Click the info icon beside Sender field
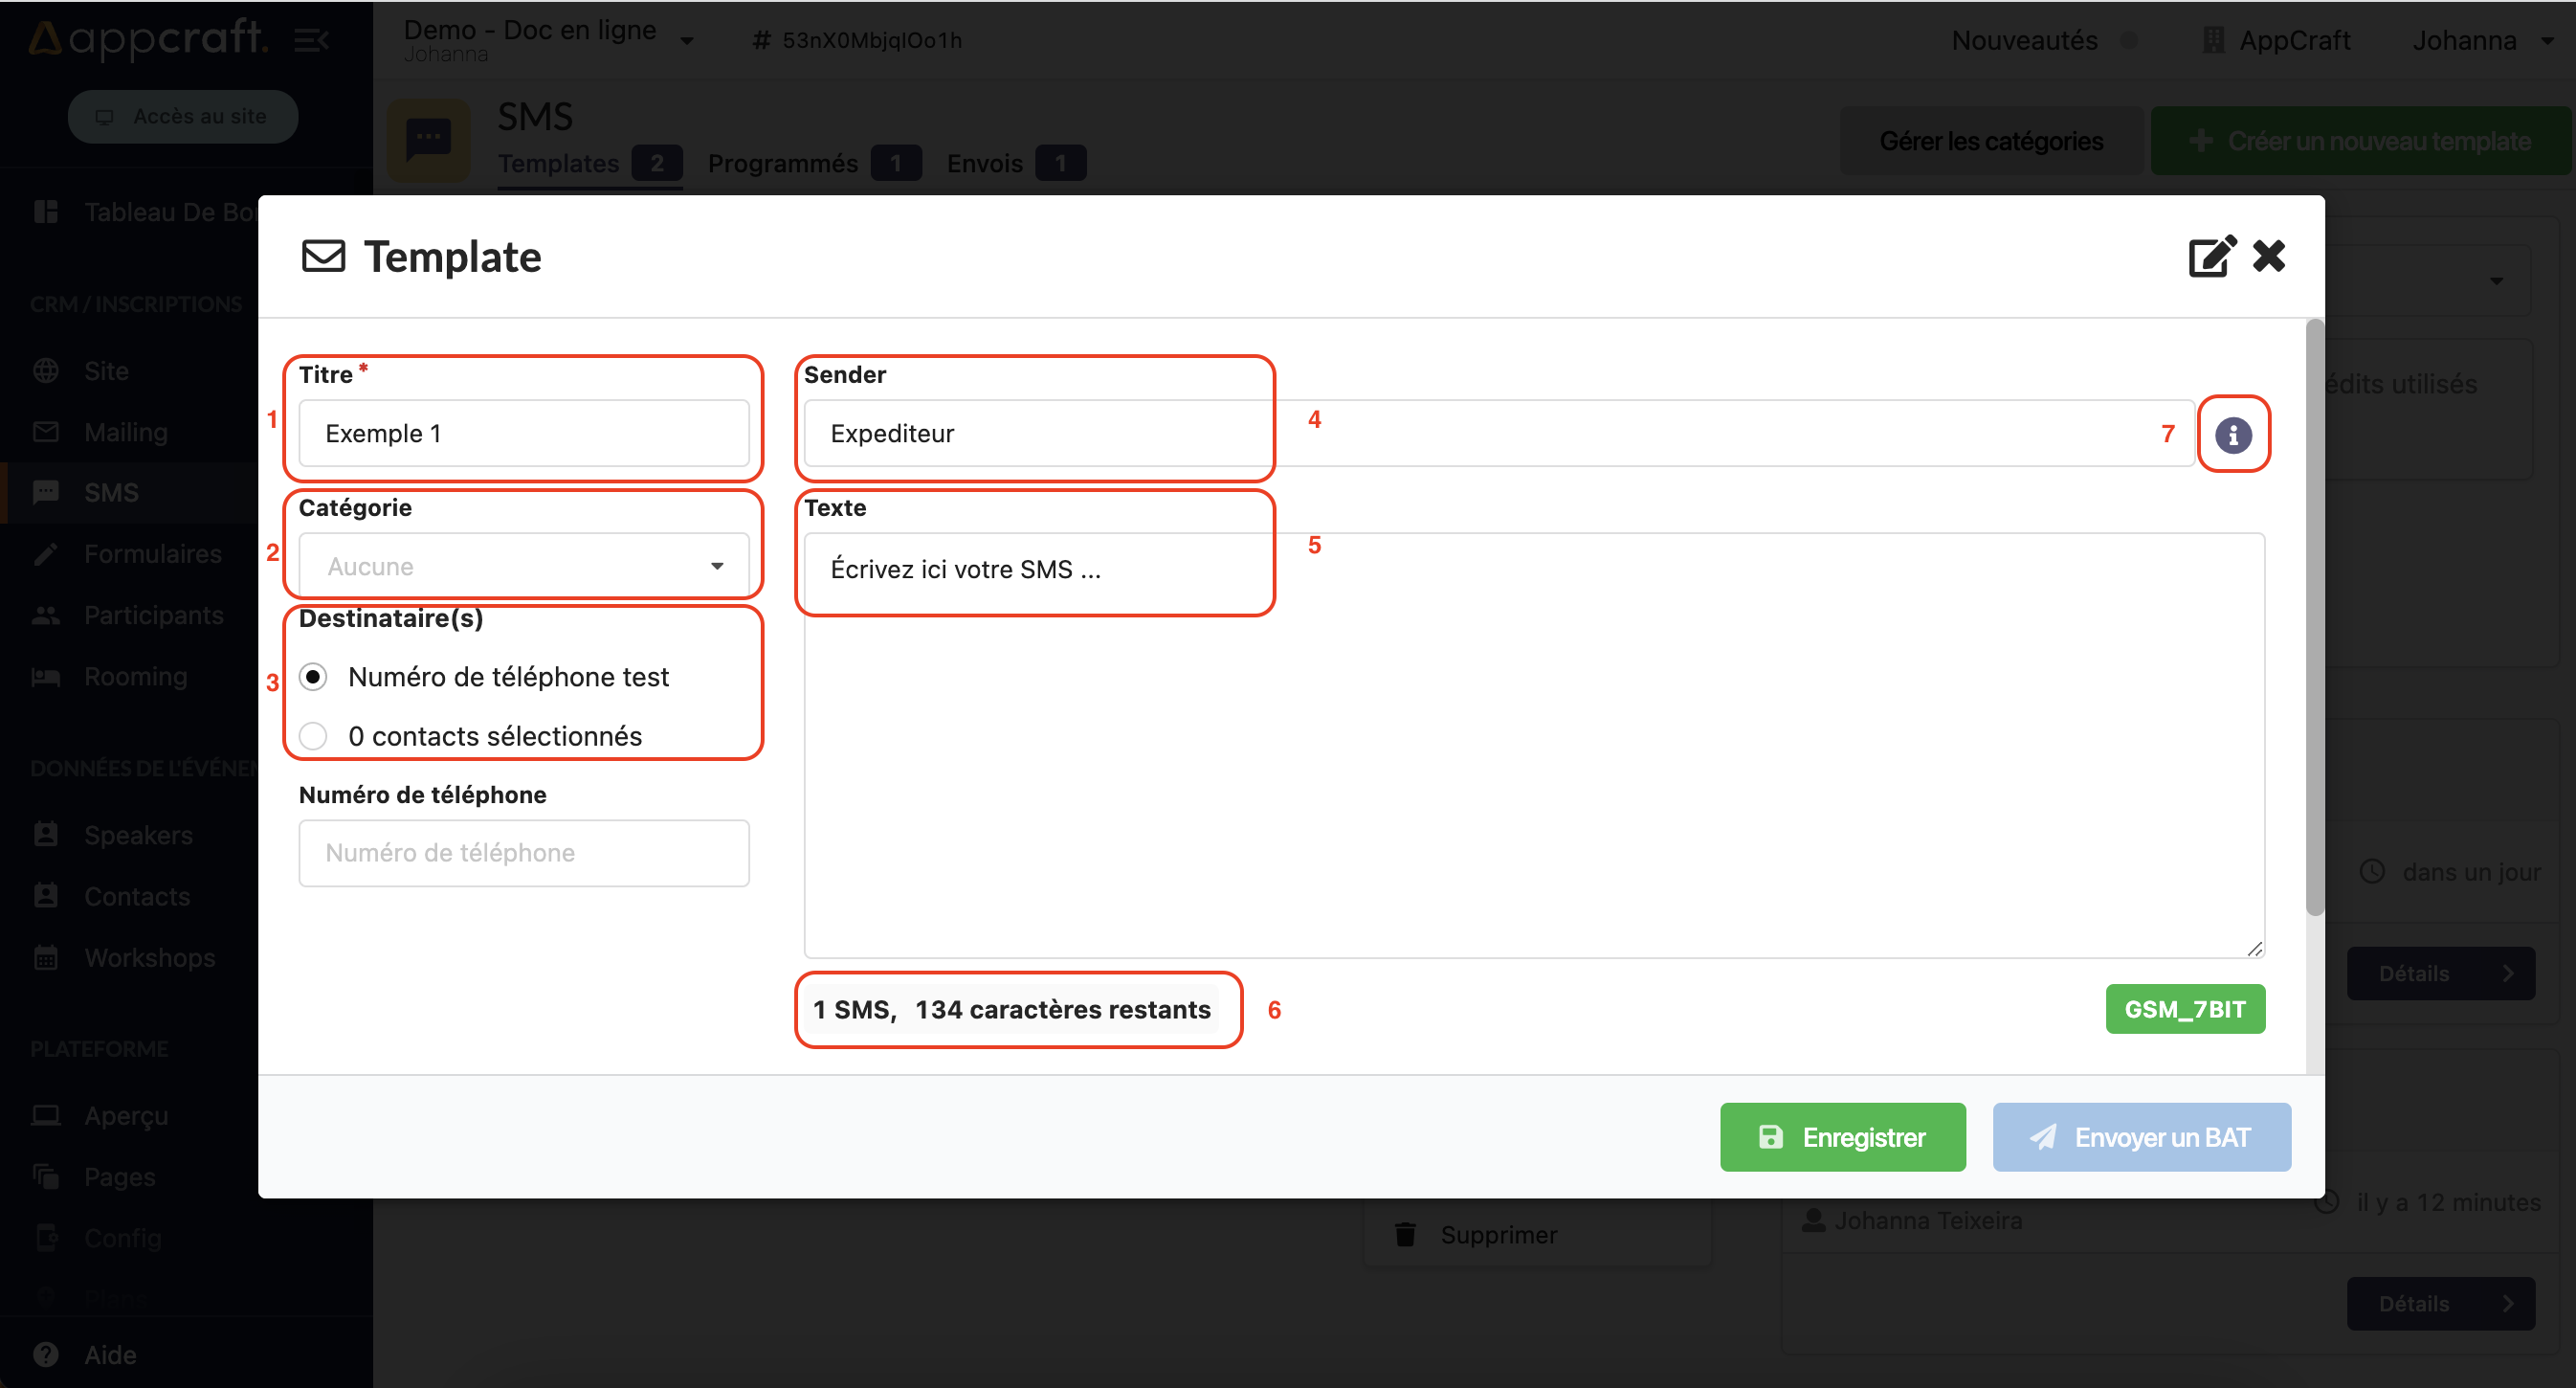The height and width of the screenshot is (1388, 2576). [x=2232, y=435]
